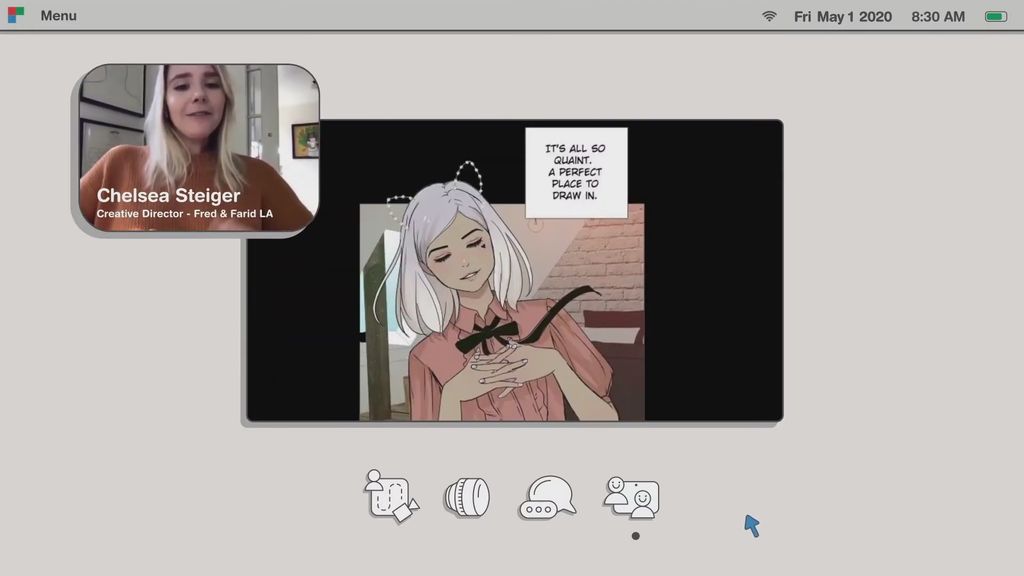The image size is (1024, 576).
Task: Click the clock showing 8:30 AM
Action: click(x=938, y=17)
